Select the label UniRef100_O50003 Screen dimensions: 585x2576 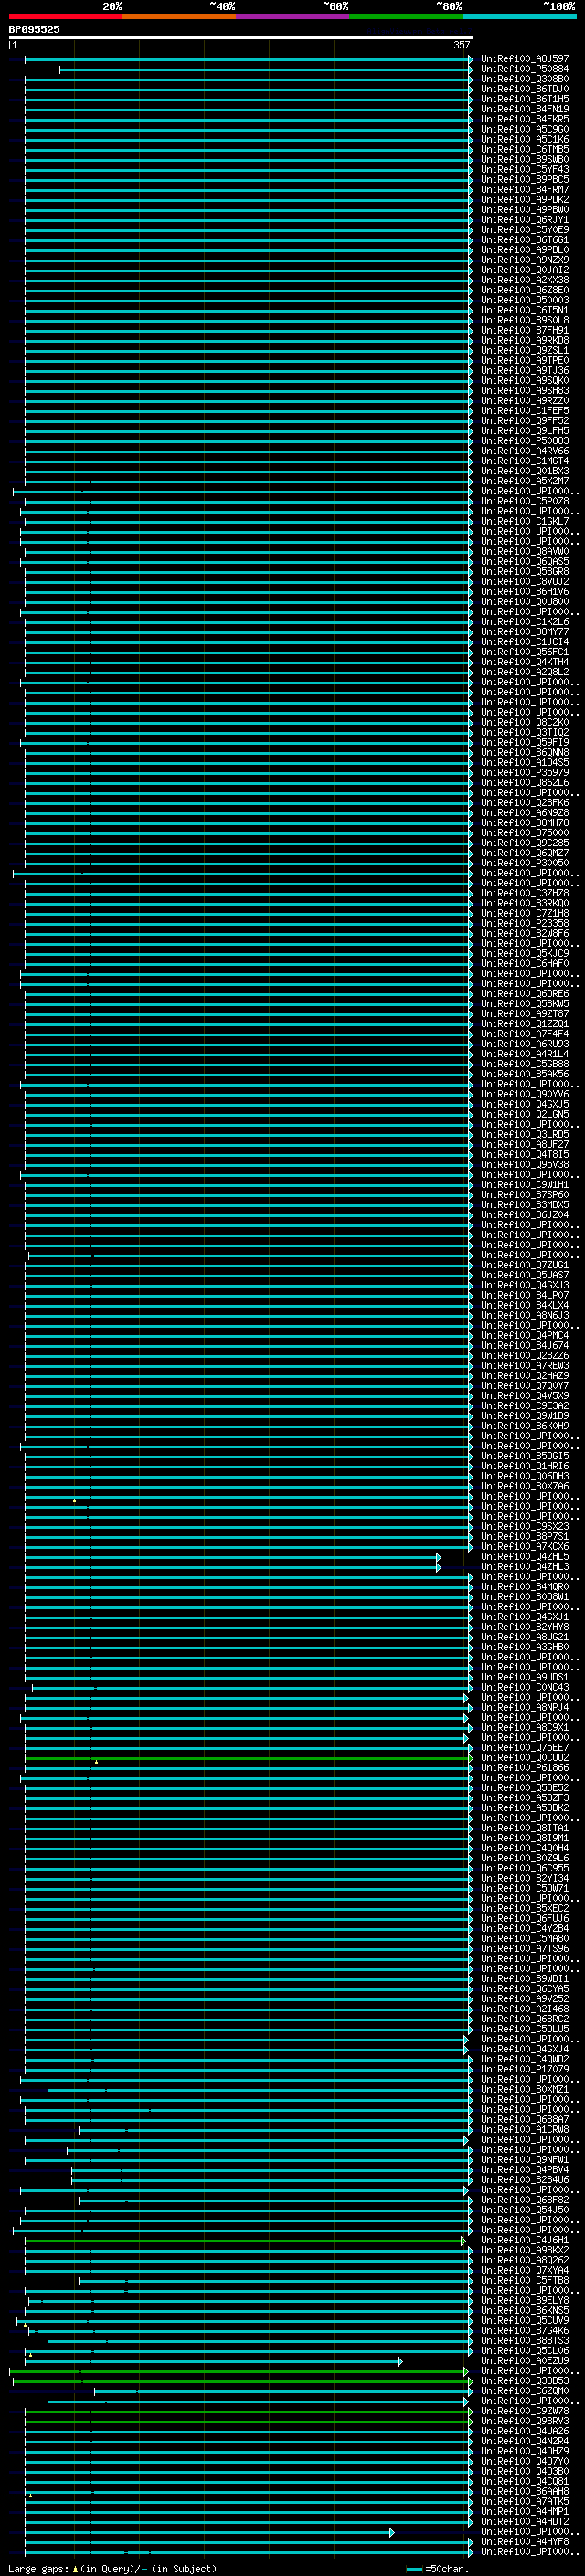tap(525, 300)
